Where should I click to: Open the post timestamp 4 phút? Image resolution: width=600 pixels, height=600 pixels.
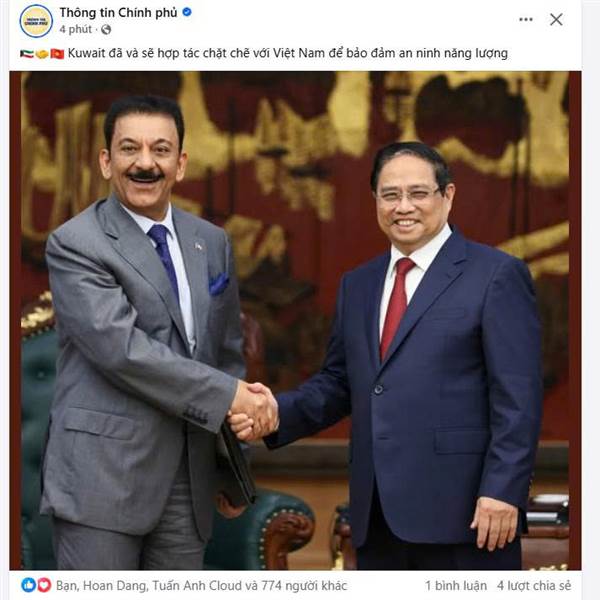tap(75, 29)
